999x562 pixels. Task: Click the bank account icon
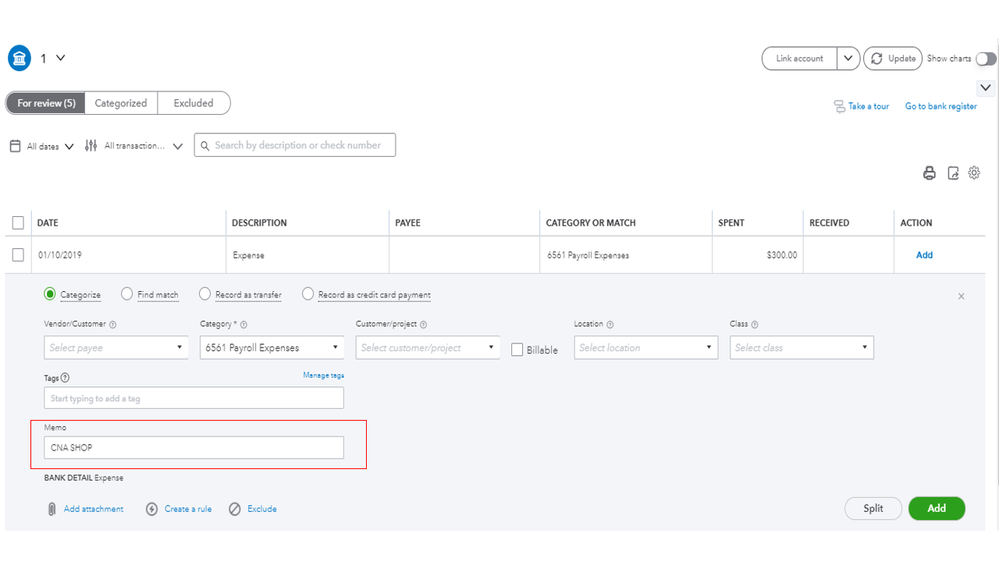pos(20,58)
